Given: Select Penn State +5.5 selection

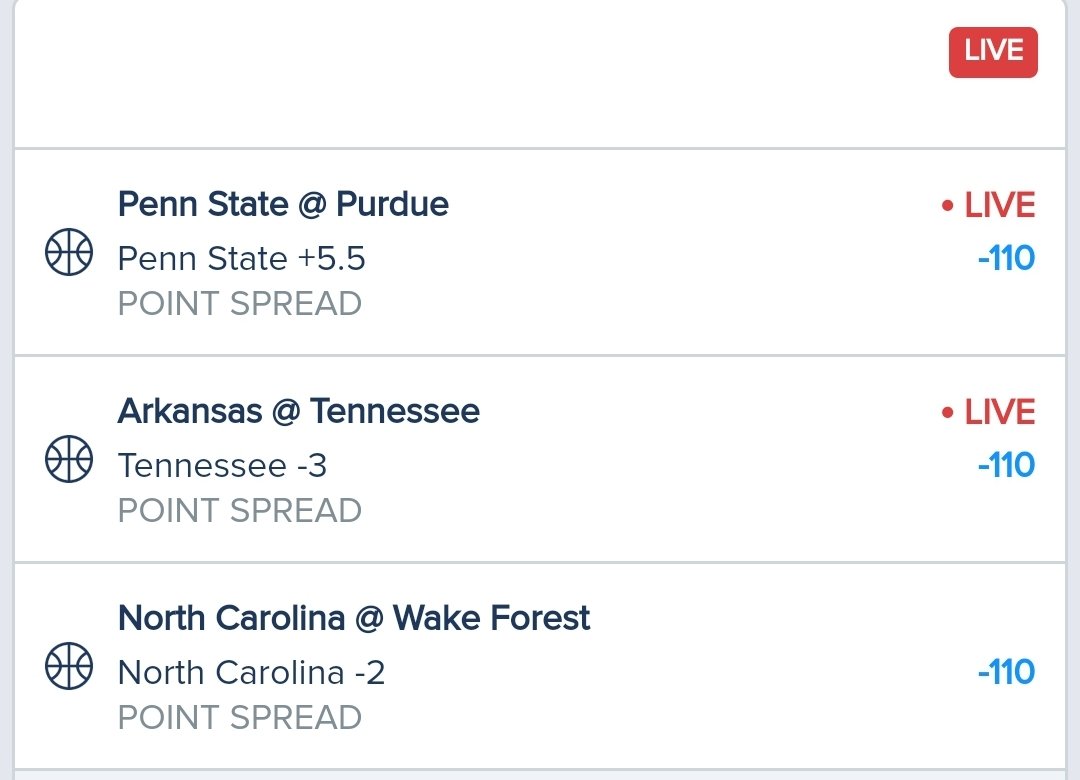Looking at the screenshot, I should tap(242, 259).
